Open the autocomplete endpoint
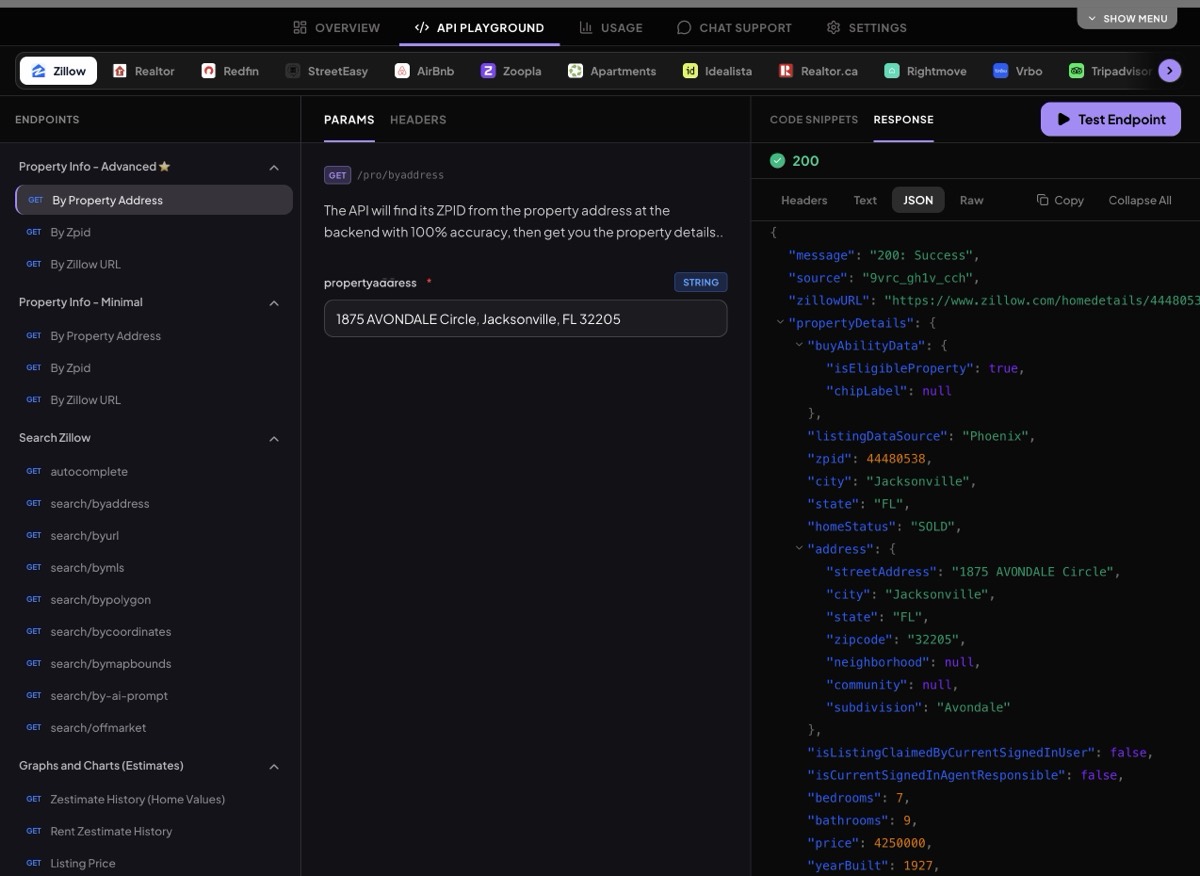The image size is (1200, 876). click(x=154, y=472)
